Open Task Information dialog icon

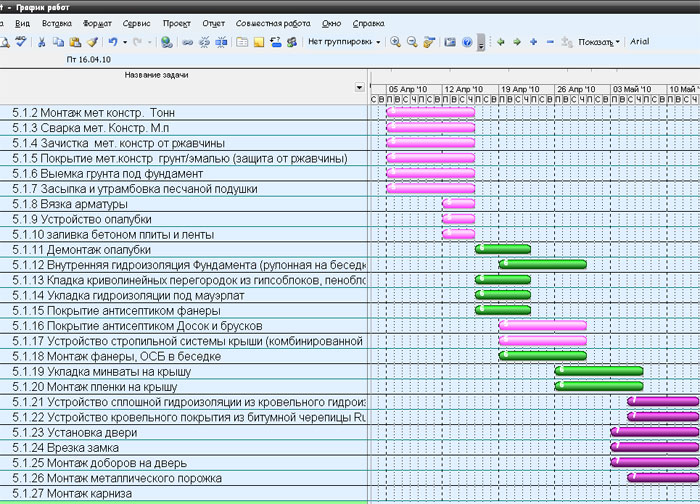pyautogui.click(x=242, y=42)
